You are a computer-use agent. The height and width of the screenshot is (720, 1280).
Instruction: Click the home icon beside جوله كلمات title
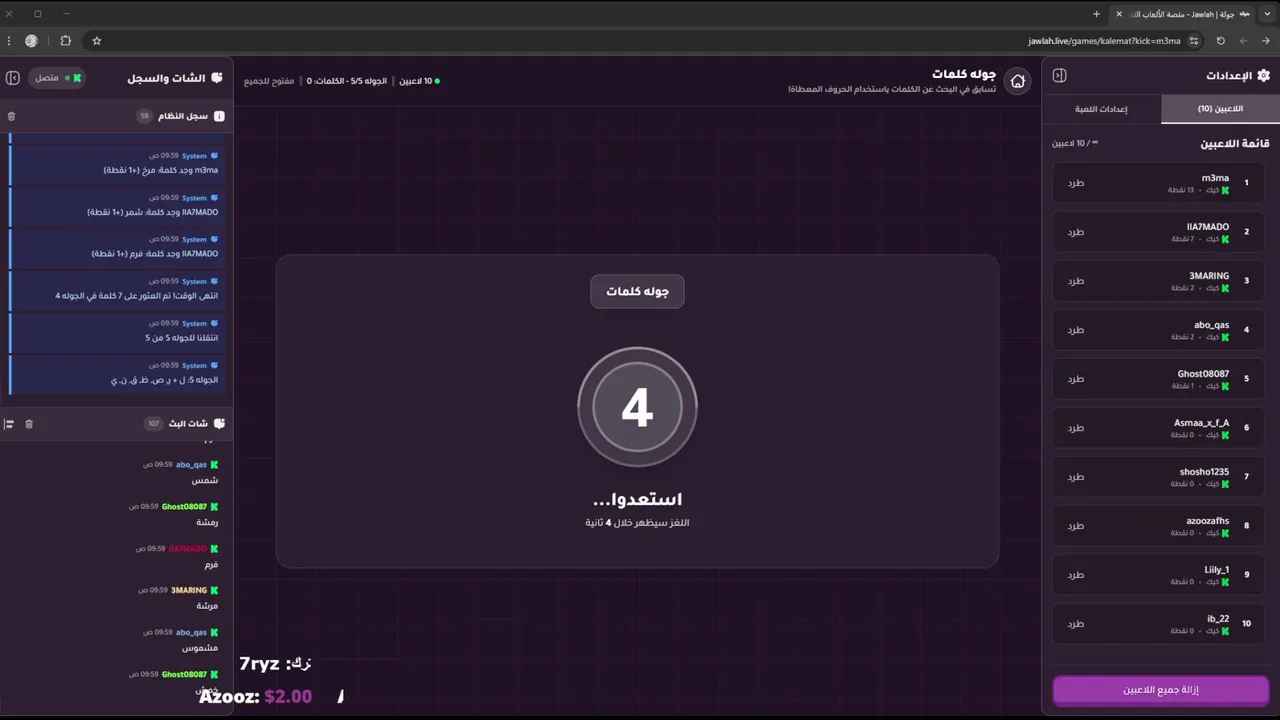coord(1017,82)
